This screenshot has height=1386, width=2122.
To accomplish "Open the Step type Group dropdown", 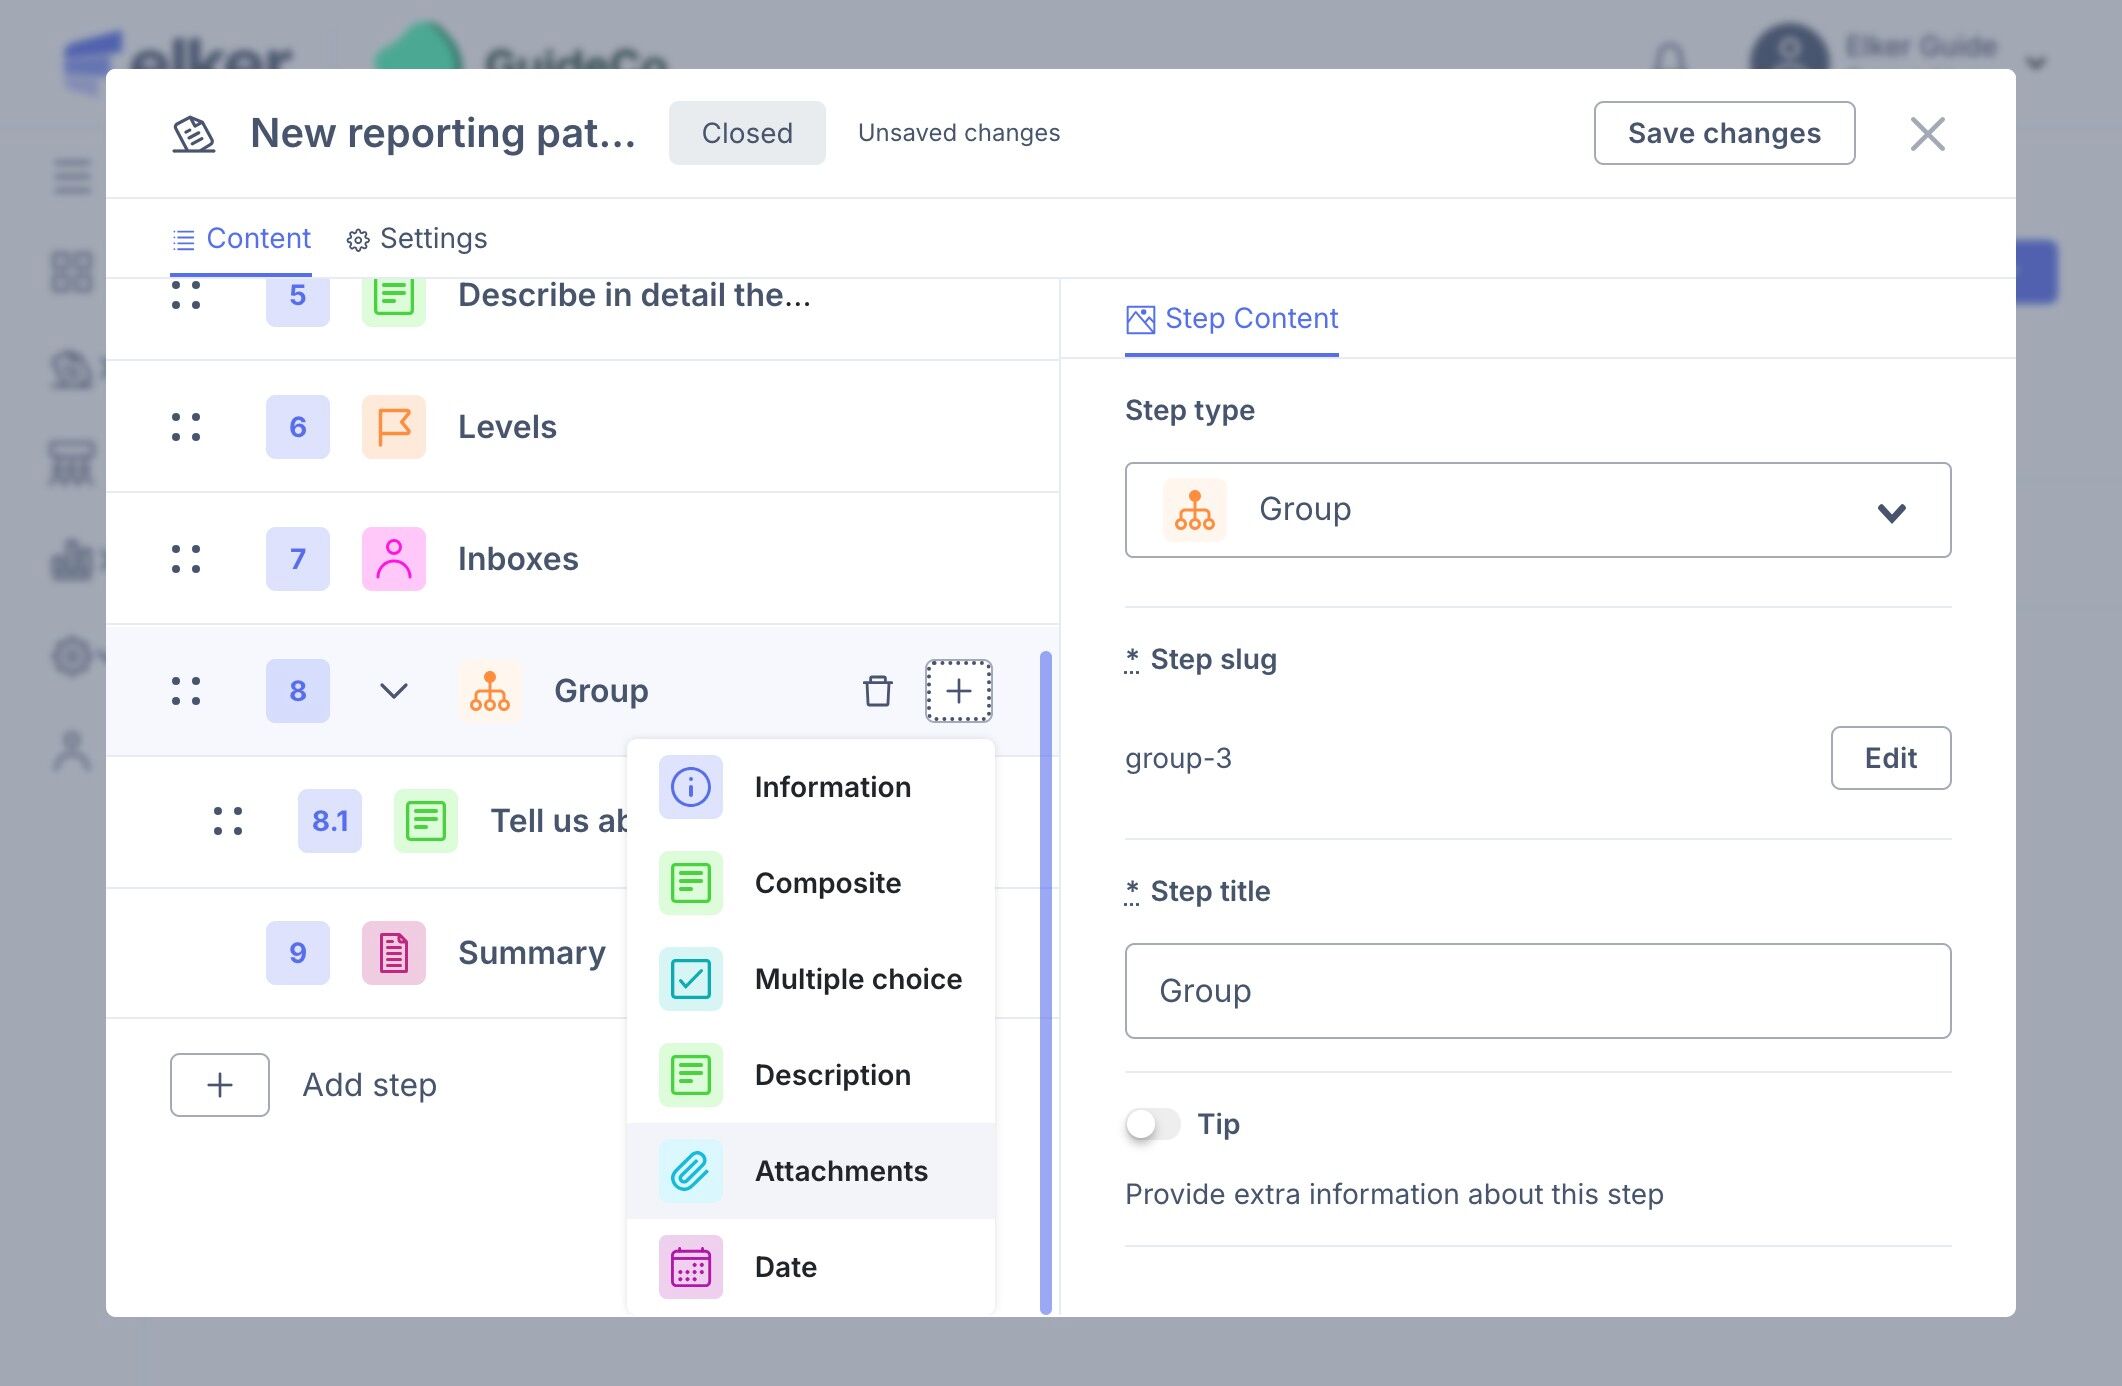I will point(1536,510).
